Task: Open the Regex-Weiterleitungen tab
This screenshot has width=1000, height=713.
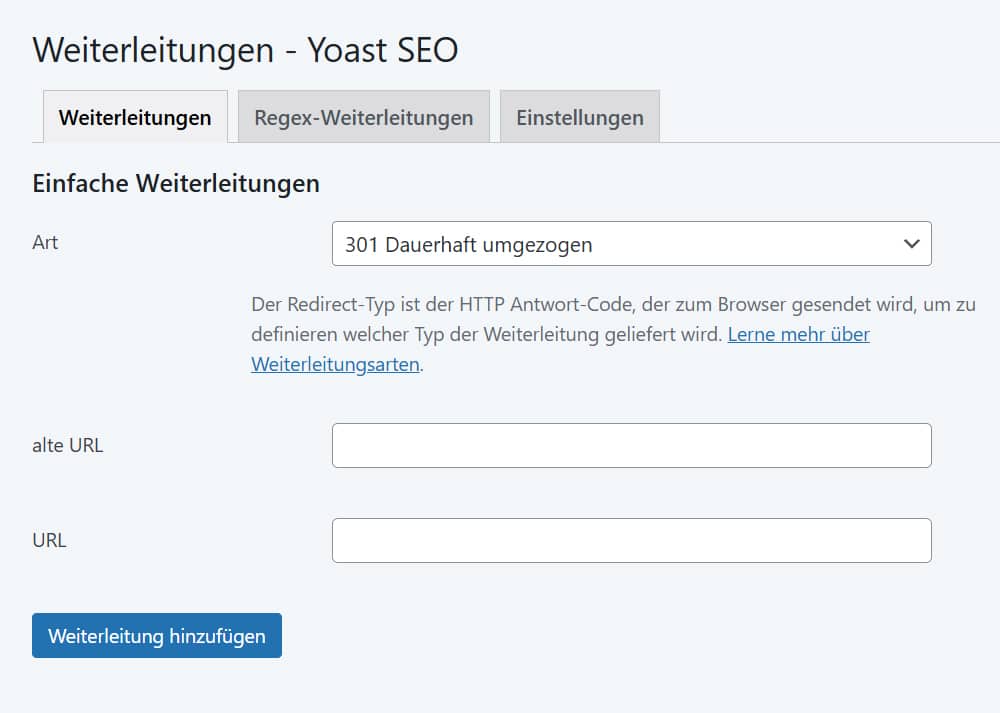Action: tap(364, 117)
